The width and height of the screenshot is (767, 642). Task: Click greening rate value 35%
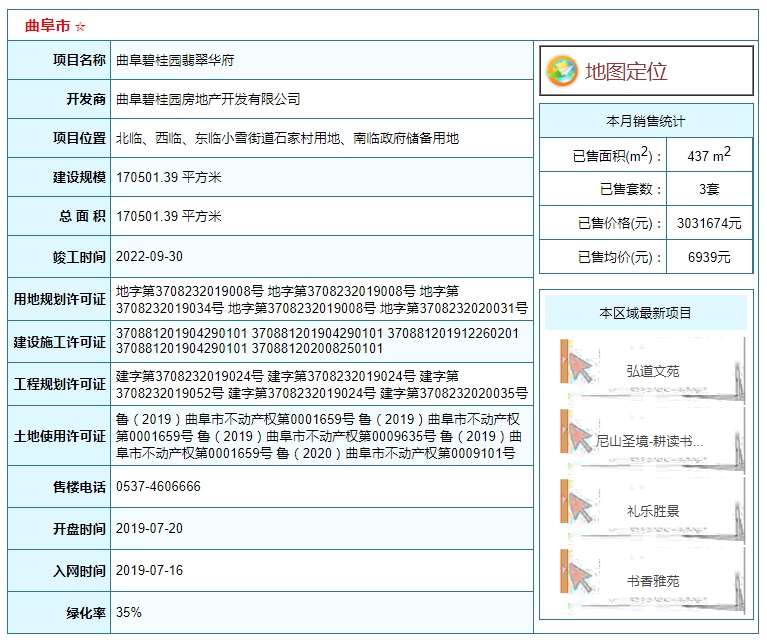[x=129, y=613]
